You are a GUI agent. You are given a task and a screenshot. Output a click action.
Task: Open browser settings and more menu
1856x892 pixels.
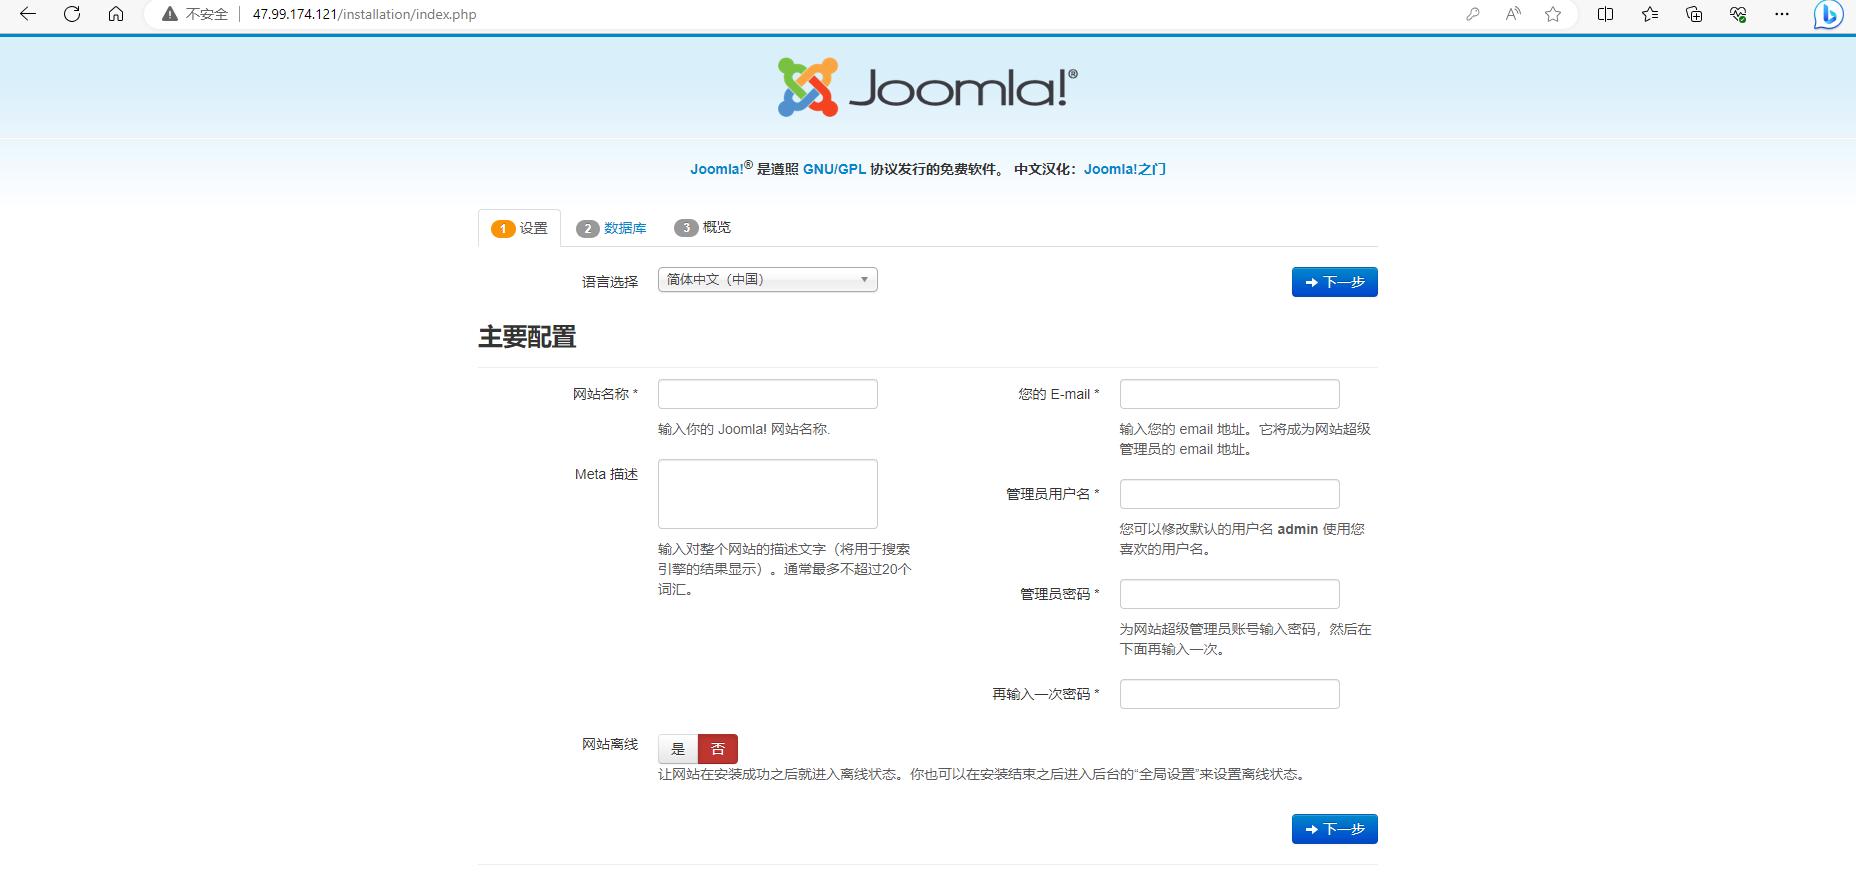point(1782,14)
